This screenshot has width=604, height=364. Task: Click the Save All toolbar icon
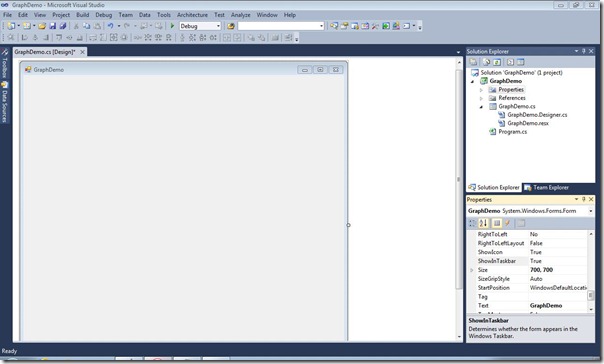point(62,26)
